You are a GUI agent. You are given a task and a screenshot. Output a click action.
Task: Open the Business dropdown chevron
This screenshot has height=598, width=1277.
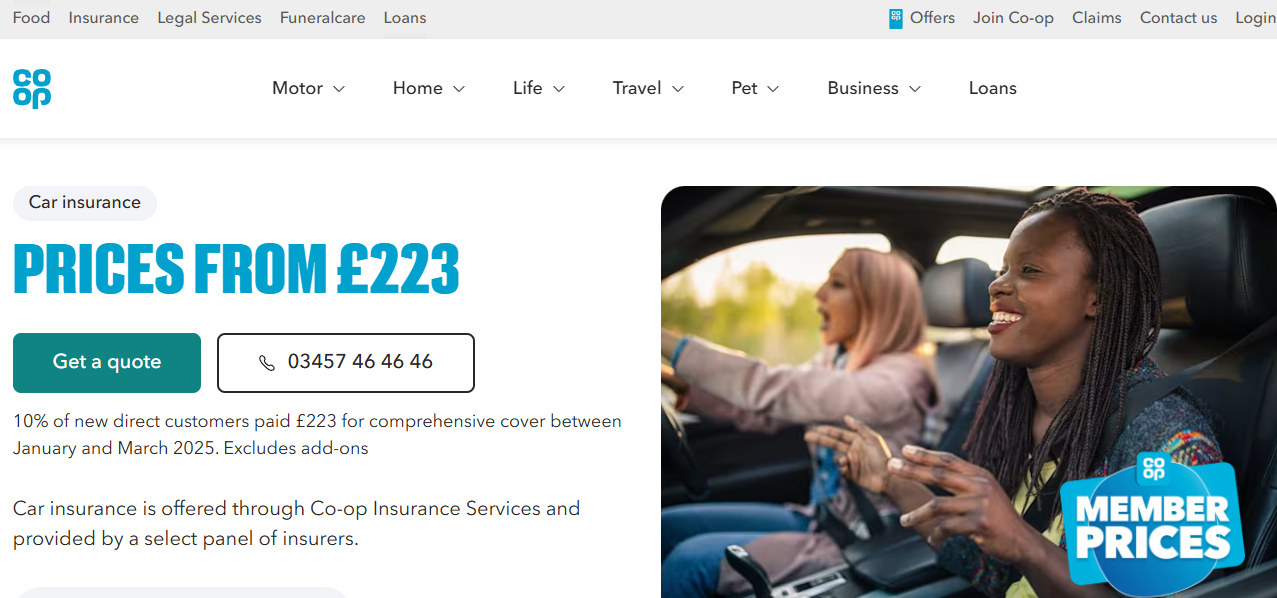click(915, 89)
